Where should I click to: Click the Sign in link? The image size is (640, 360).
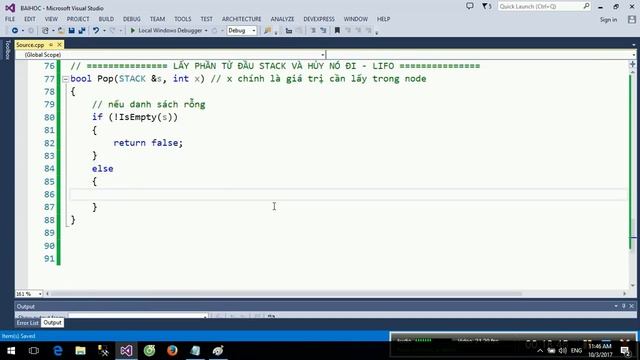click(x=608, y=20)
